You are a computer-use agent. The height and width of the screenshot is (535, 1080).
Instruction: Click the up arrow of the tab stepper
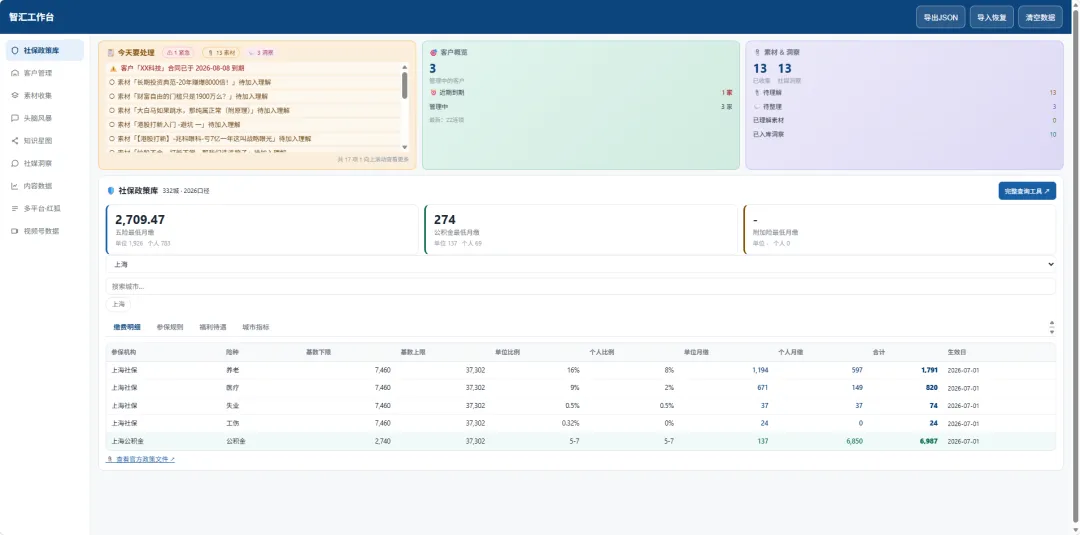point(1051,323)
